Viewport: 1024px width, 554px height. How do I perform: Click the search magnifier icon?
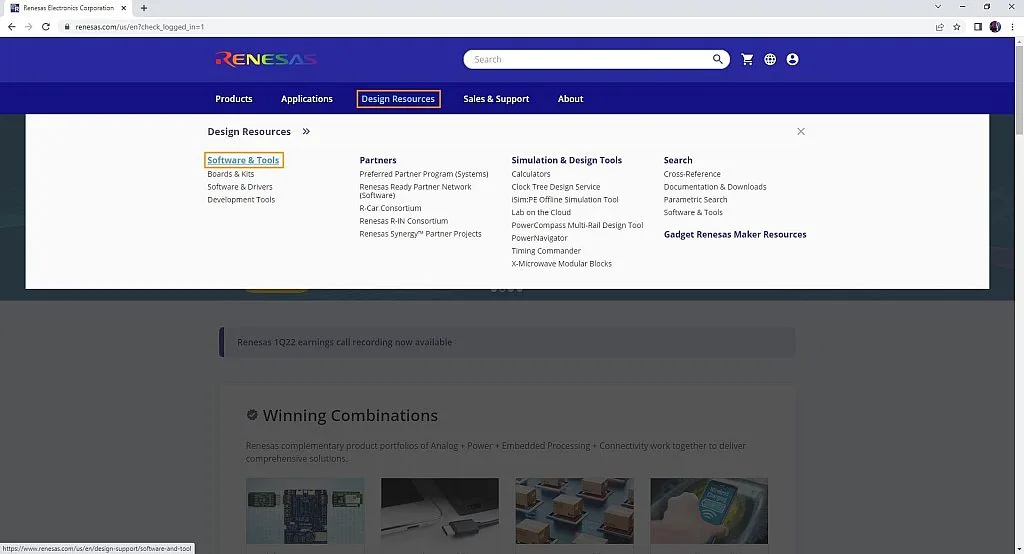tap(718, 59)
